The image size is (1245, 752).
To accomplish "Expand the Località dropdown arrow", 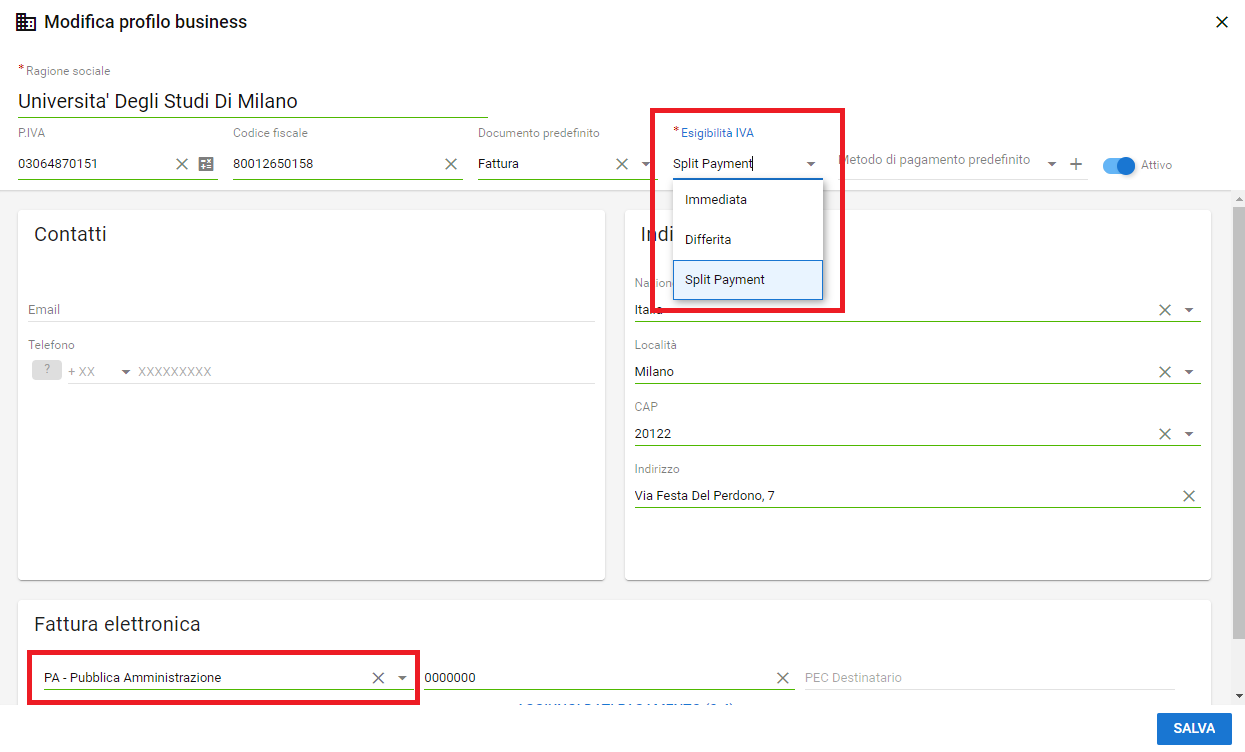I will click(1189, 372).
